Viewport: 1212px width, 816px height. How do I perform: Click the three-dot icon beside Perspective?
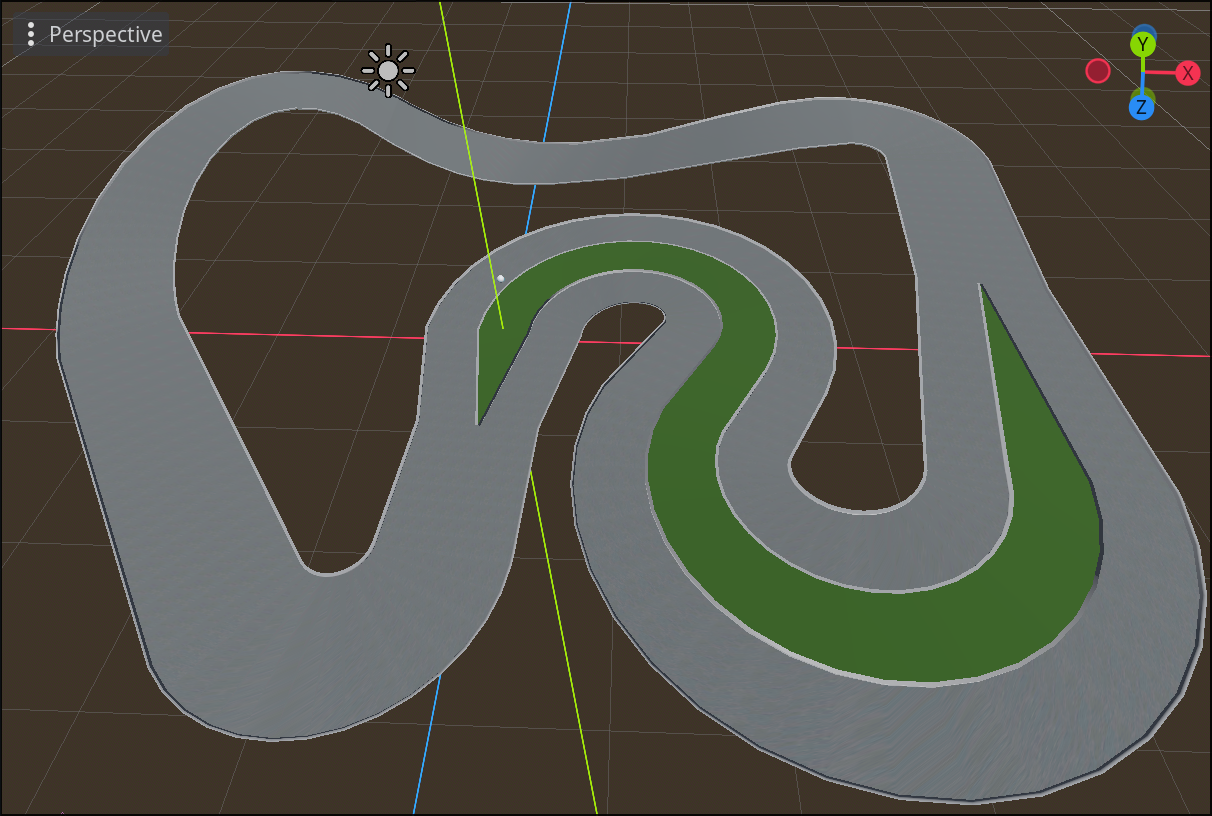(x=31, y=34)
